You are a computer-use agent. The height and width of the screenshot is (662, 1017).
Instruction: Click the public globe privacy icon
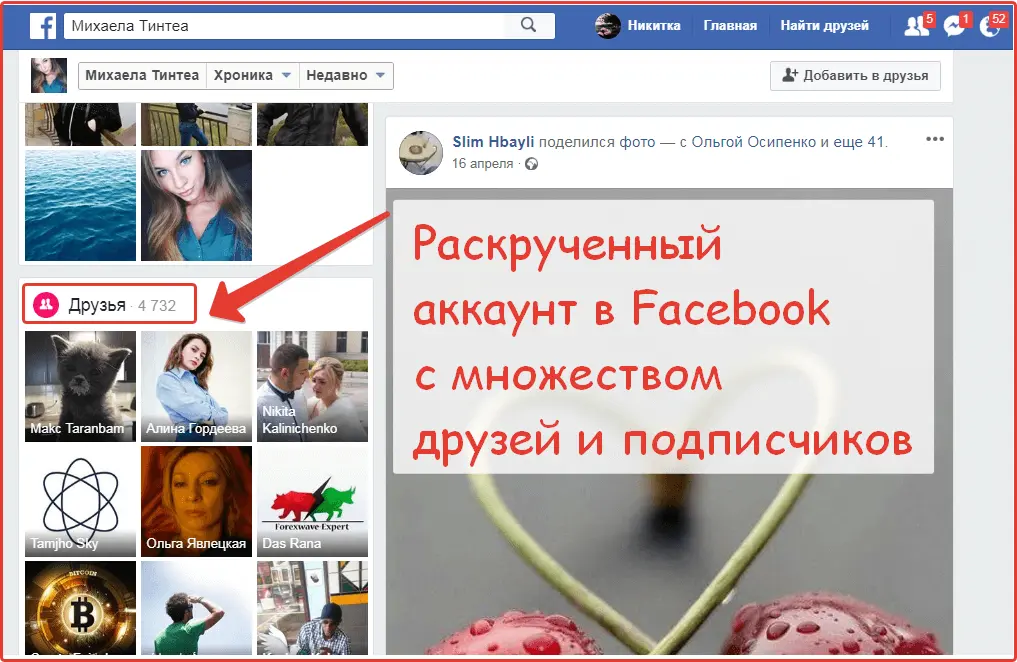coord(531,164)
